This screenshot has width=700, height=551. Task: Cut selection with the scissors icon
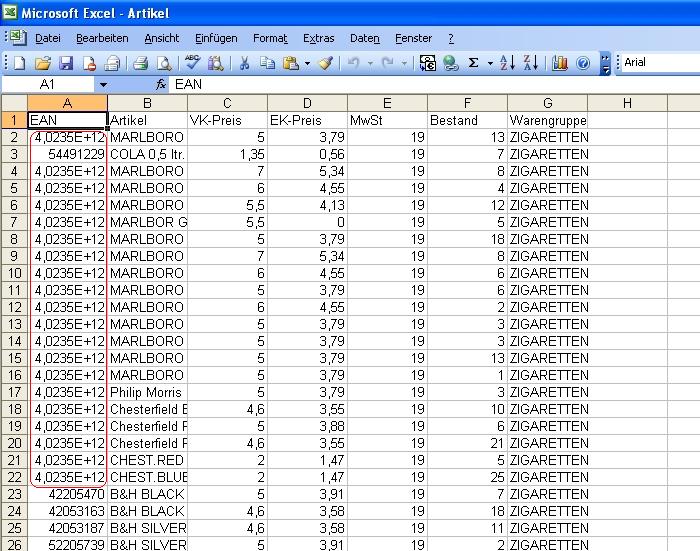click(x=244, y=63)
